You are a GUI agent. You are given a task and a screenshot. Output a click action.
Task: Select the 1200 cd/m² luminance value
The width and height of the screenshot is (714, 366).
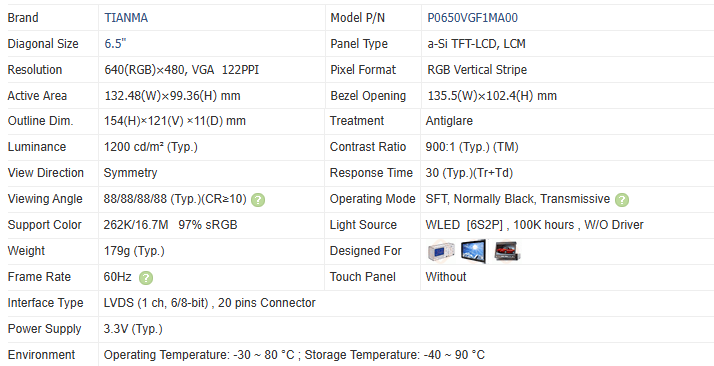pyautogui.click(x=151, y=147)
